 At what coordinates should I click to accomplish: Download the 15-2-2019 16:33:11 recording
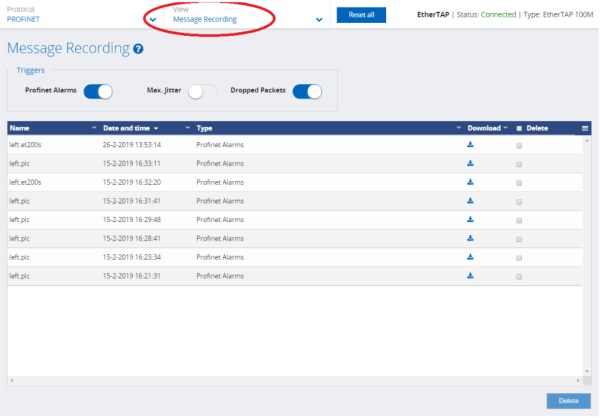point(470,163)
